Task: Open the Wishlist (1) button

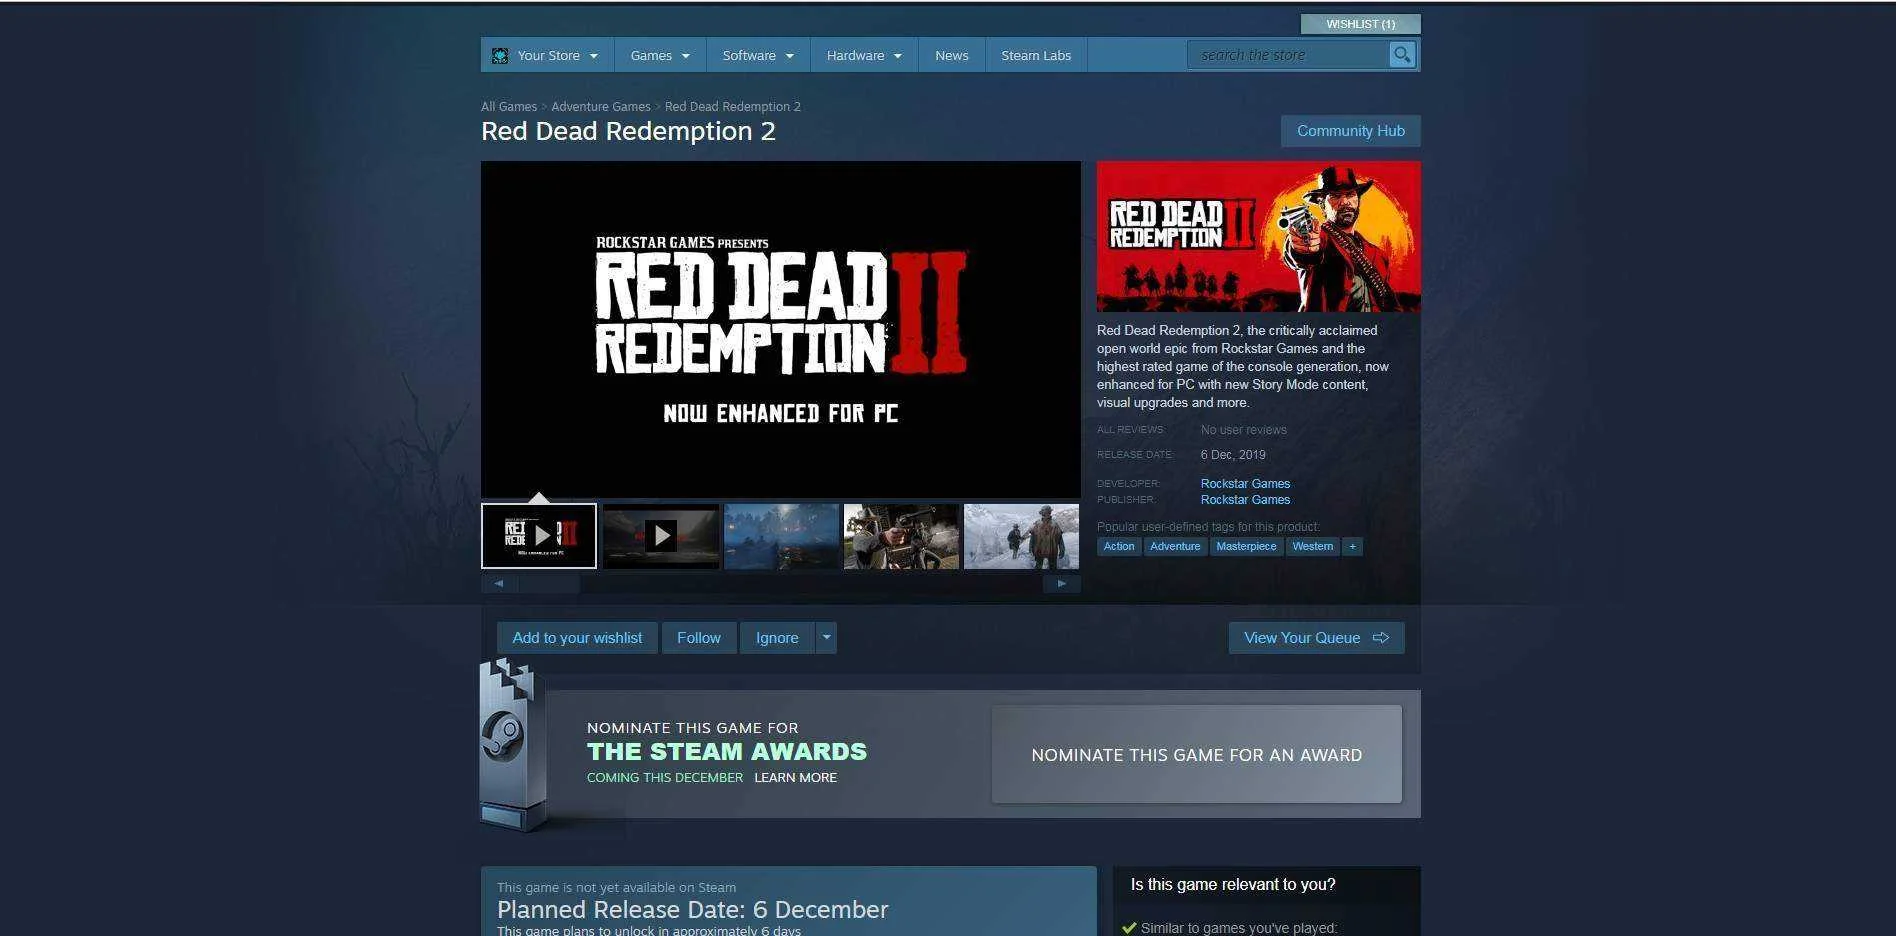Action: click(x=1360, y=24)
